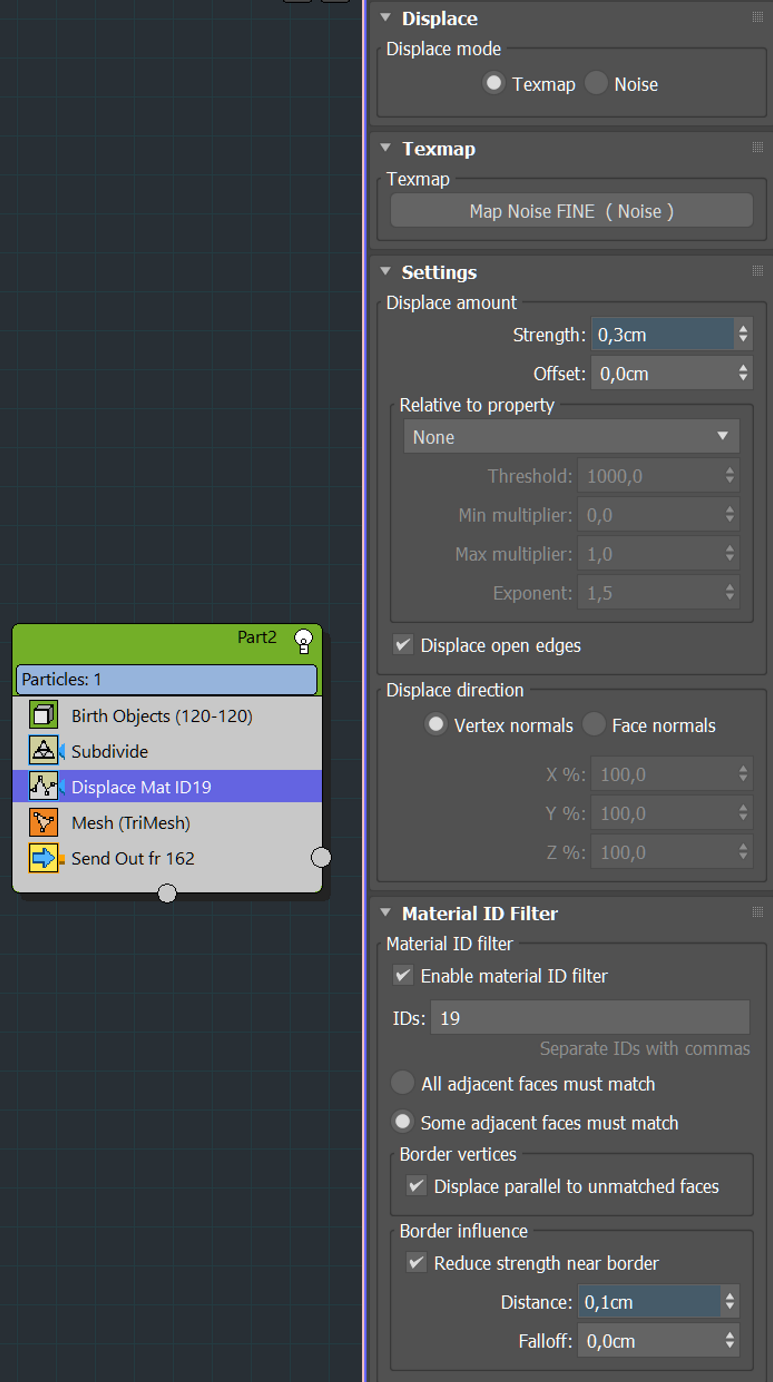This screenshot has width=773, height=1382.
Task: Select the Birth Objects (120-120) operator
Action: coord(167,715)
